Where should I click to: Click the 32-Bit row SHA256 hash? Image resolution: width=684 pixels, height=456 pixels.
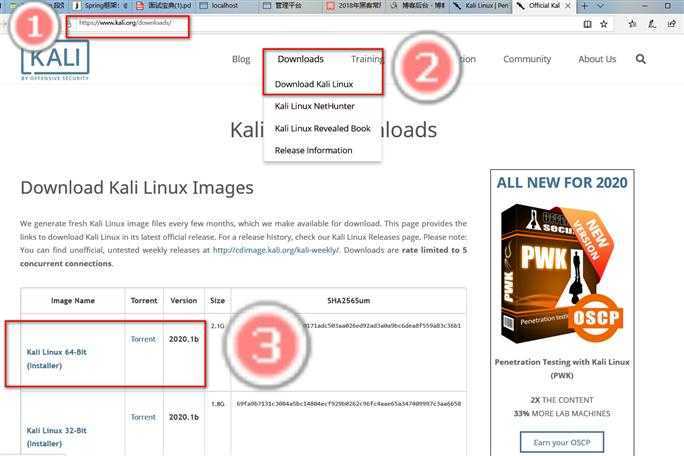click(x=349, y=404)
